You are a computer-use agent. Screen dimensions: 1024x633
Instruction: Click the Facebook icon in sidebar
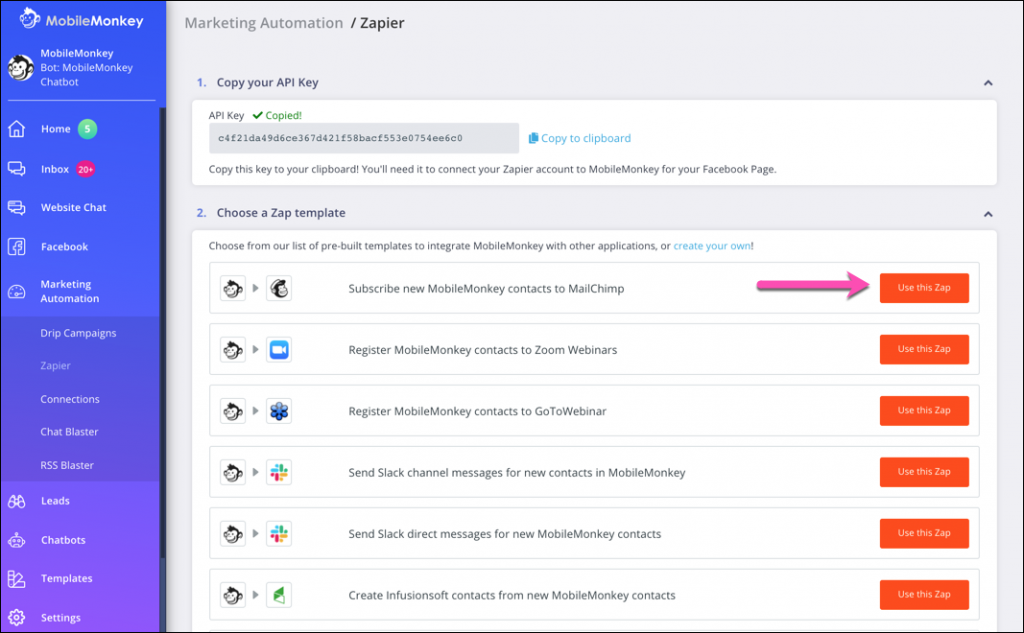point(16,246)
